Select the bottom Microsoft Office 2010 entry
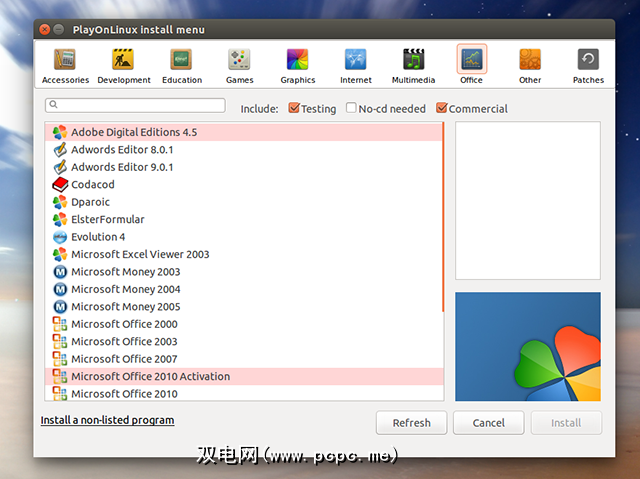Screen dimensions: 640x479 click(x=244, y=393)
